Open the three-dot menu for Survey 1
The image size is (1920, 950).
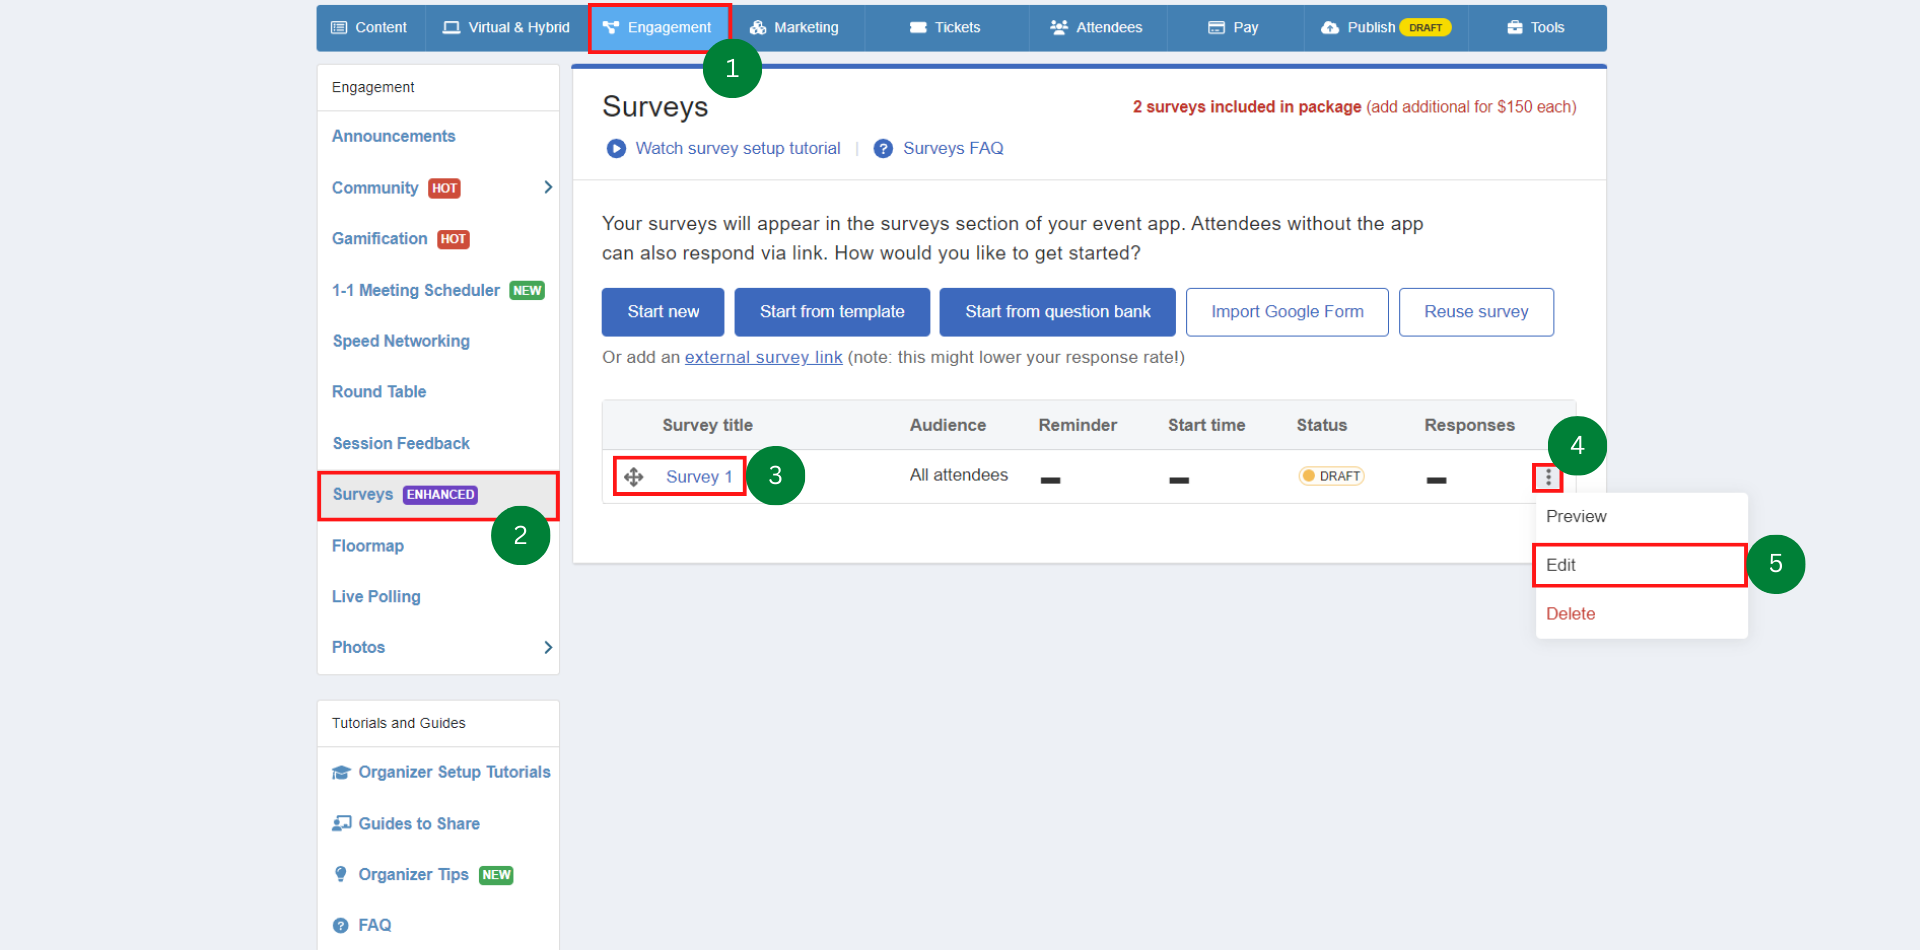coord(1547,477)
